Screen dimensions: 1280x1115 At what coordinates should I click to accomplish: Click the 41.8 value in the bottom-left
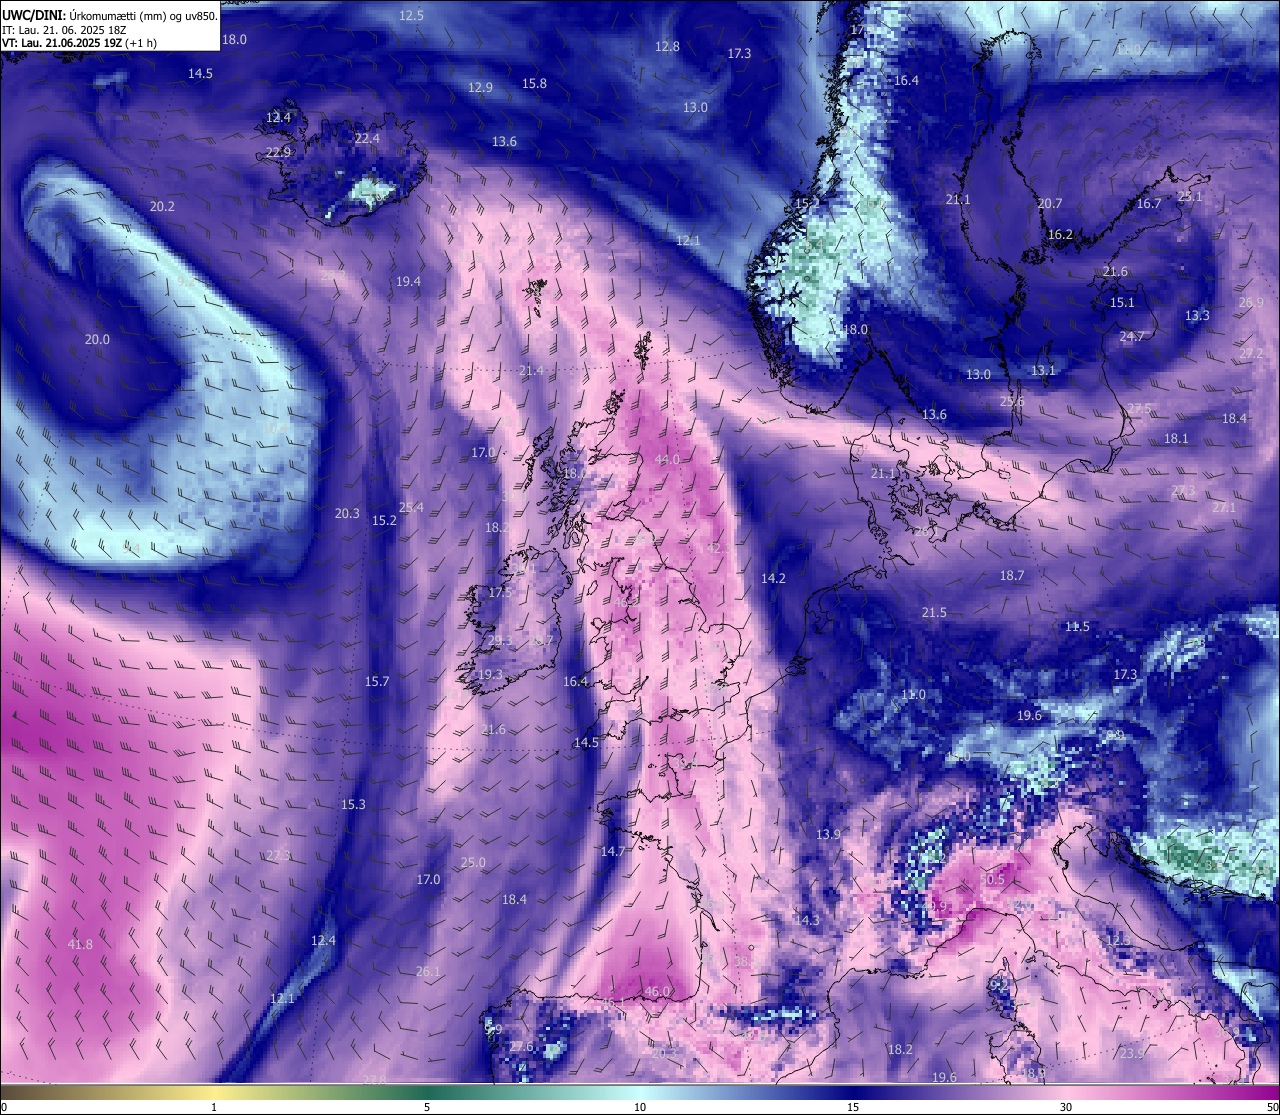pos(80,944)
